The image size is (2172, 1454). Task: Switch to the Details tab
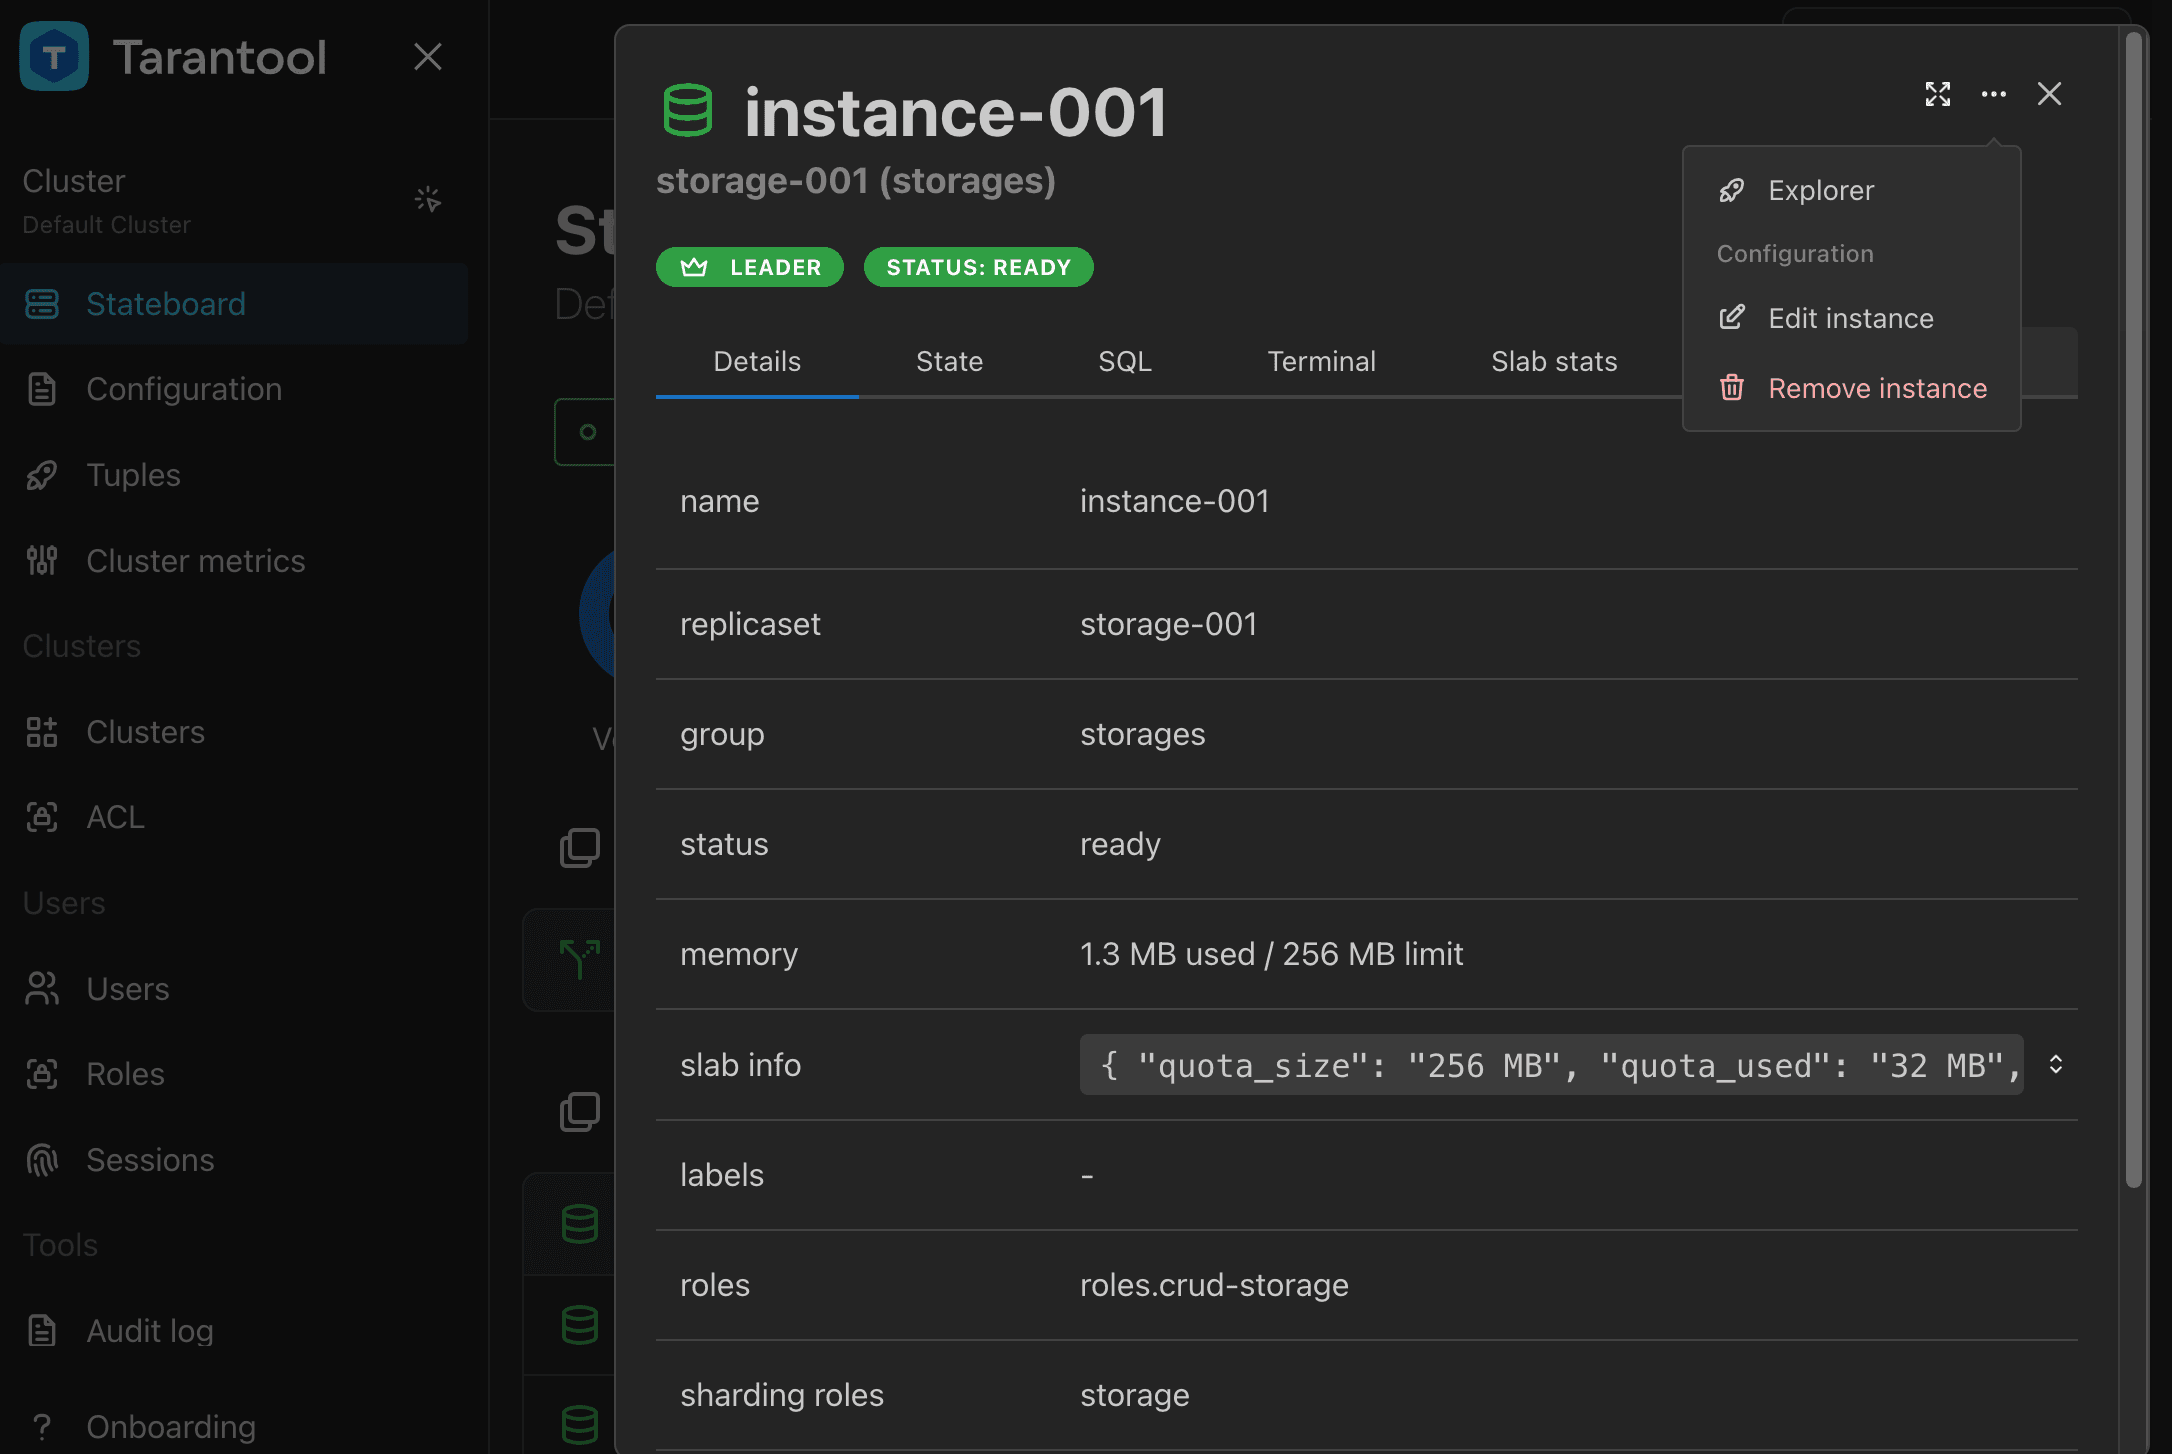pos(757,362)
